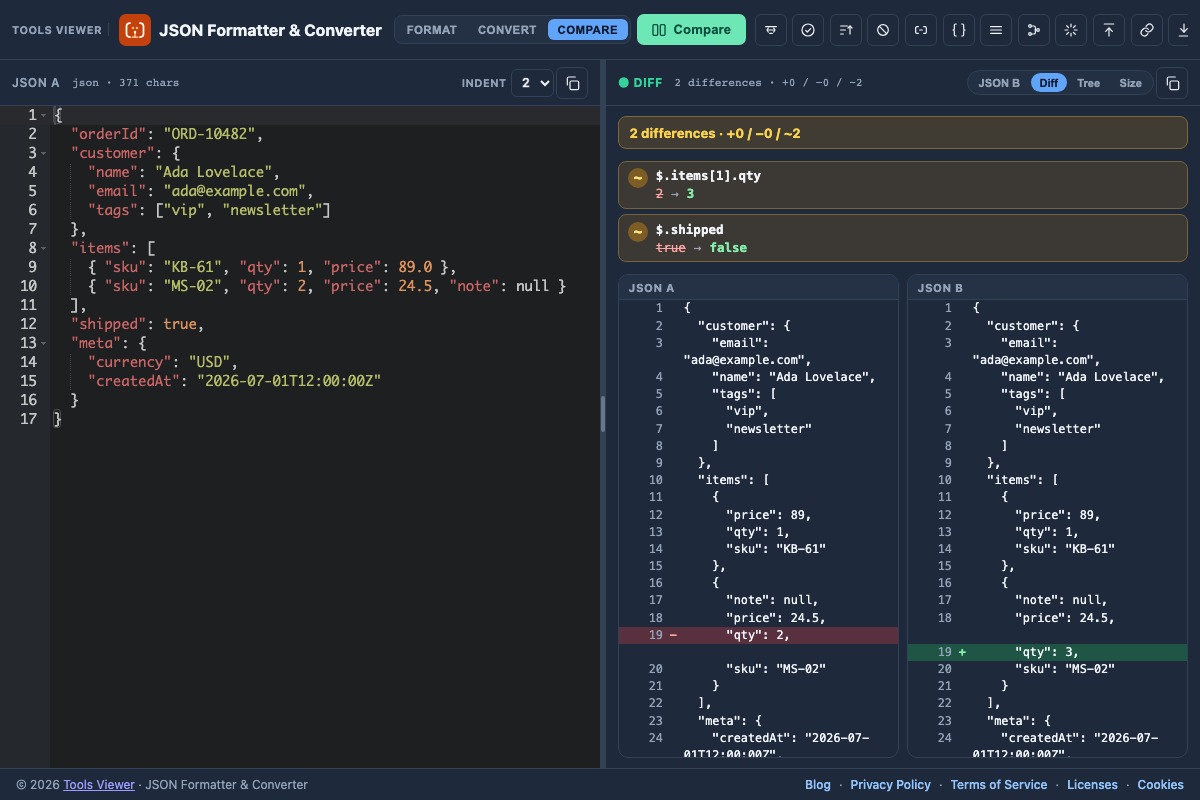Click the branch-nodes icon in toolbar
This screenshot has height=800, width=1200.
pyautogui.click(x=1033, y=30)
